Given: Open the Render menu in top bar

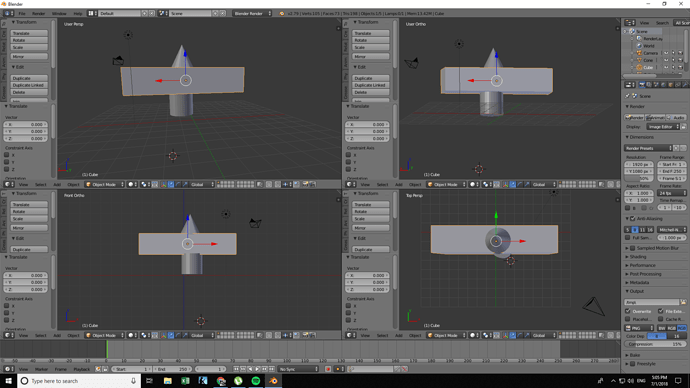Looking at the screenshot, I should pos(38,14).
